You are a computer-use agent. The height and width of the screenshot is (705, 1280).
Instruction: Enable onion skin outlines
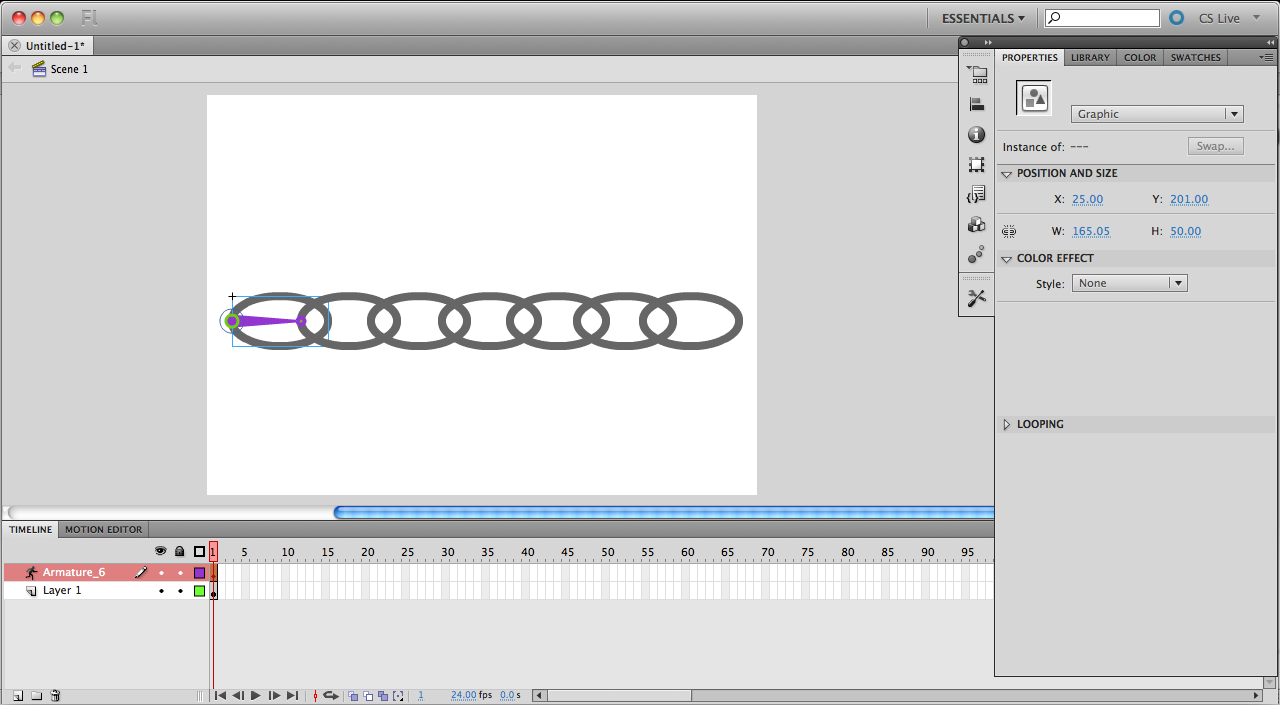pyautogui.click(x=367, y=695)
